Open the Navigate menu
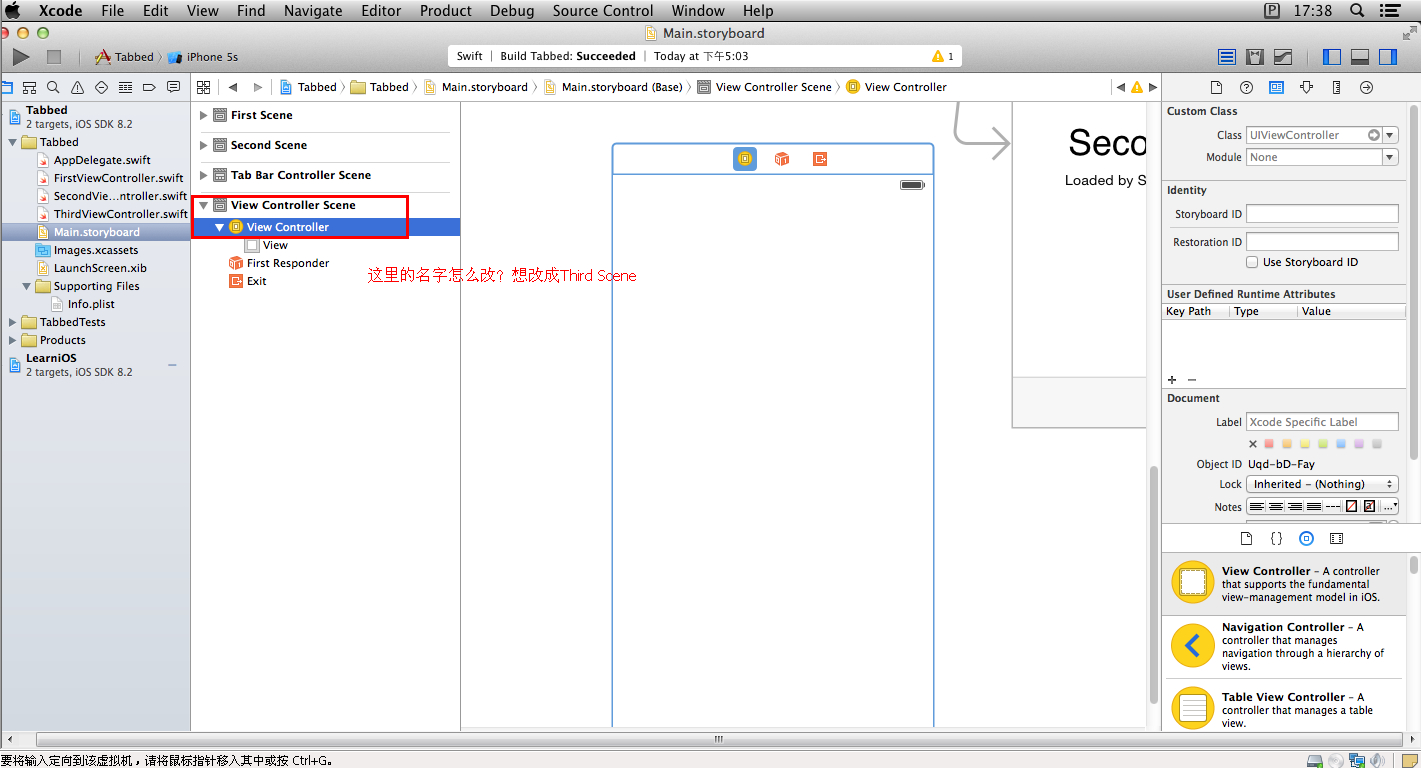Image resolution: width=1421 pixels, height=768 pixels. pos(313,11)
